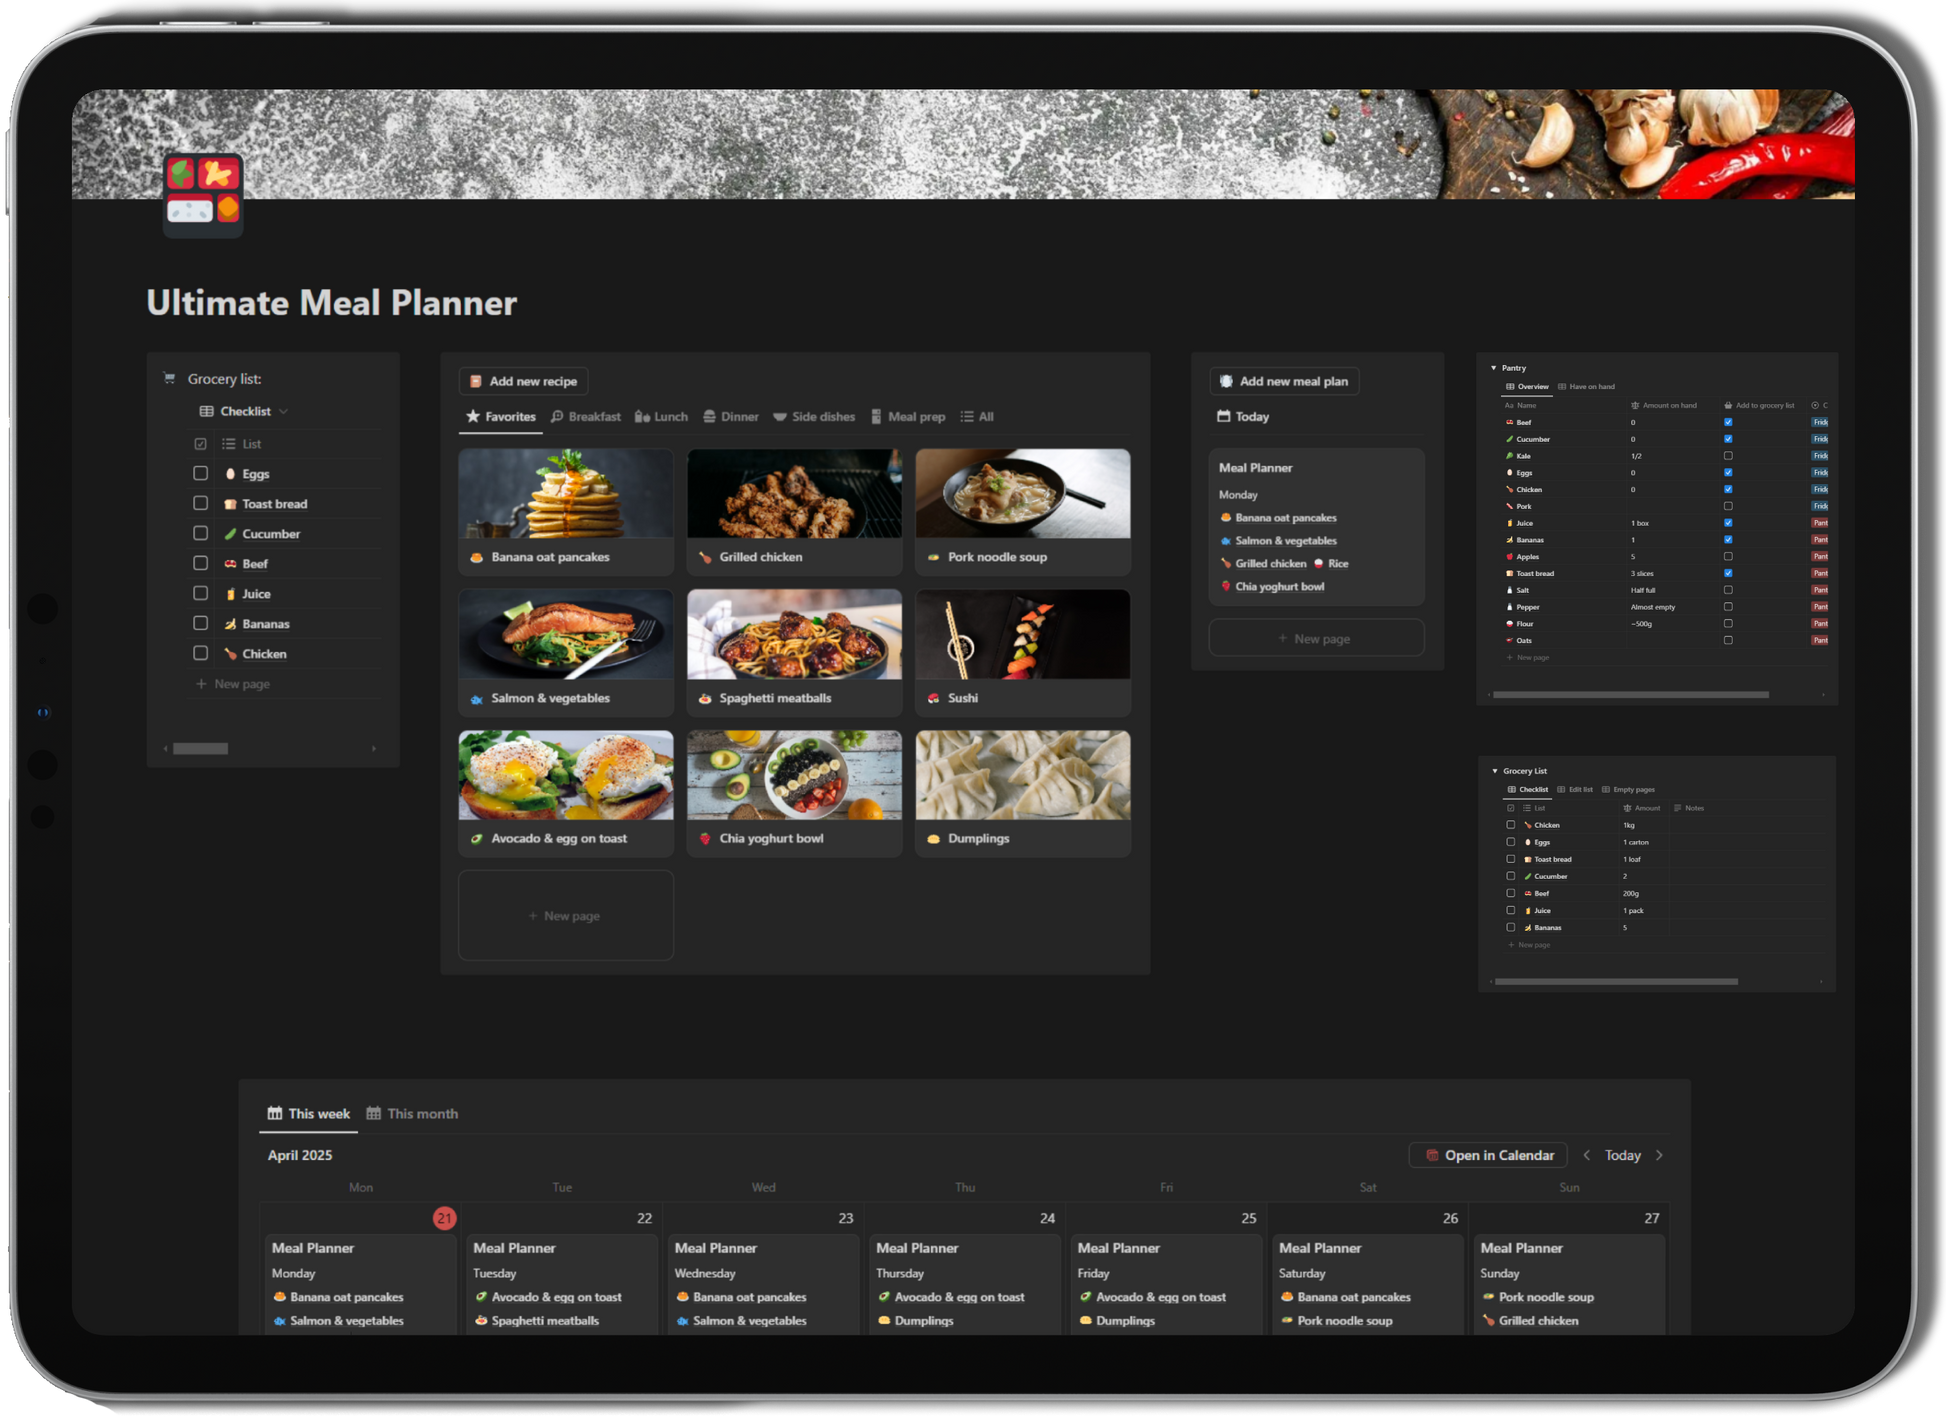The image size is (1946, 1422).
Task: Open the Sushi recipe card
Action: click(x=1022, y=652)
